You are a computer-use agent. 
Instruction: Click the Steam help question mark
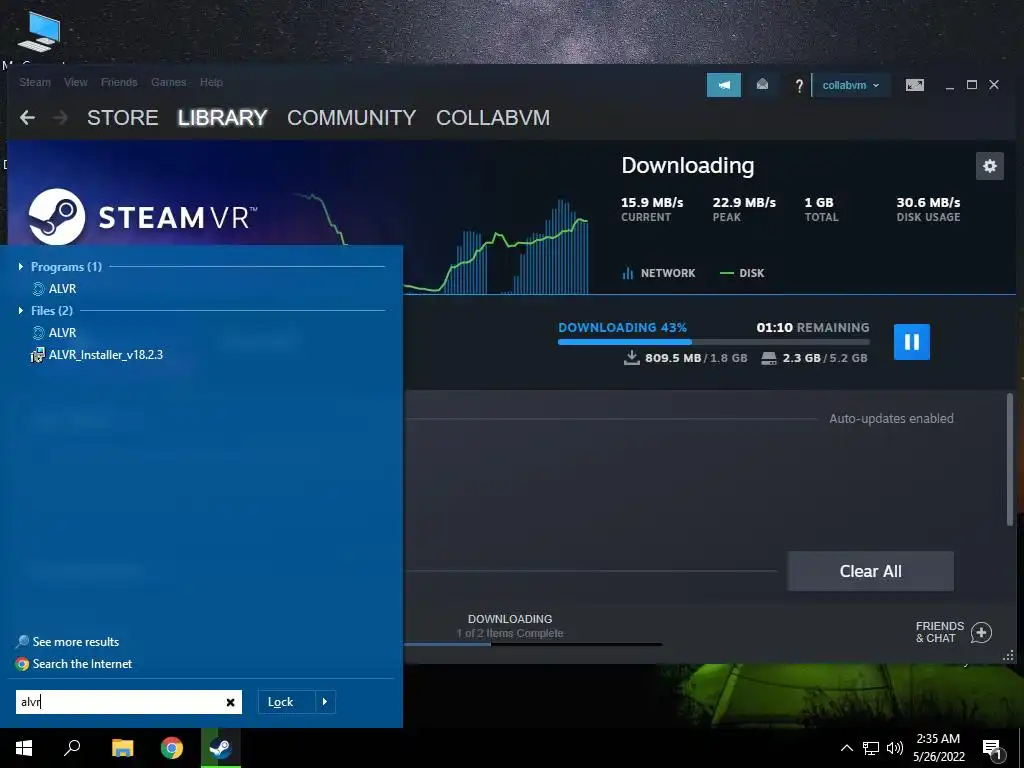(x=799, y=86)
